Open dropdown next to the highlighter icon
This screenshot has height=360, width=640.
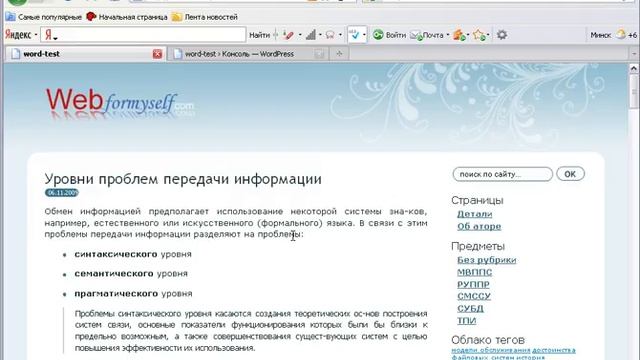point(300,35)
